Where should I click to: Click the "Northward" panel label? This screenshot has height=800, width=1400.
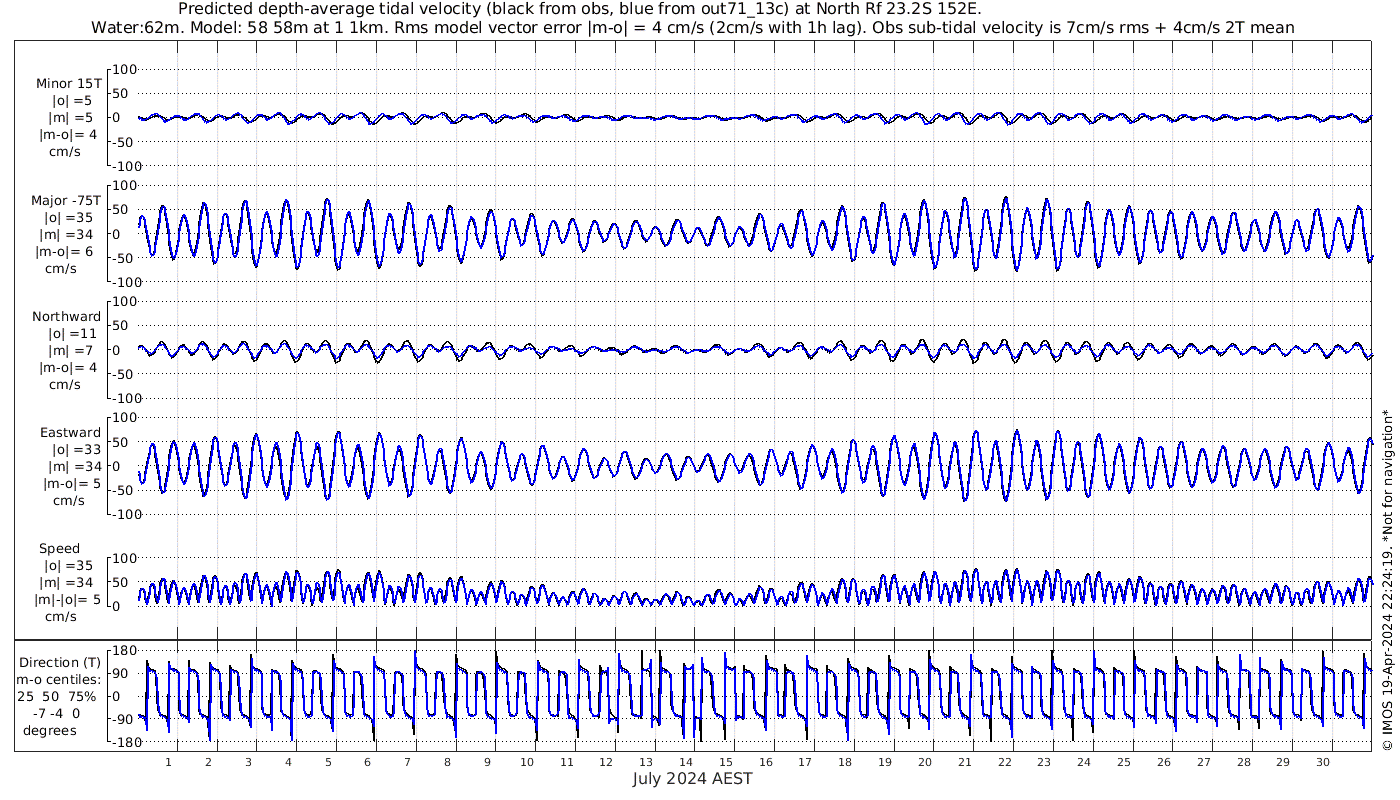coord(67,317)
